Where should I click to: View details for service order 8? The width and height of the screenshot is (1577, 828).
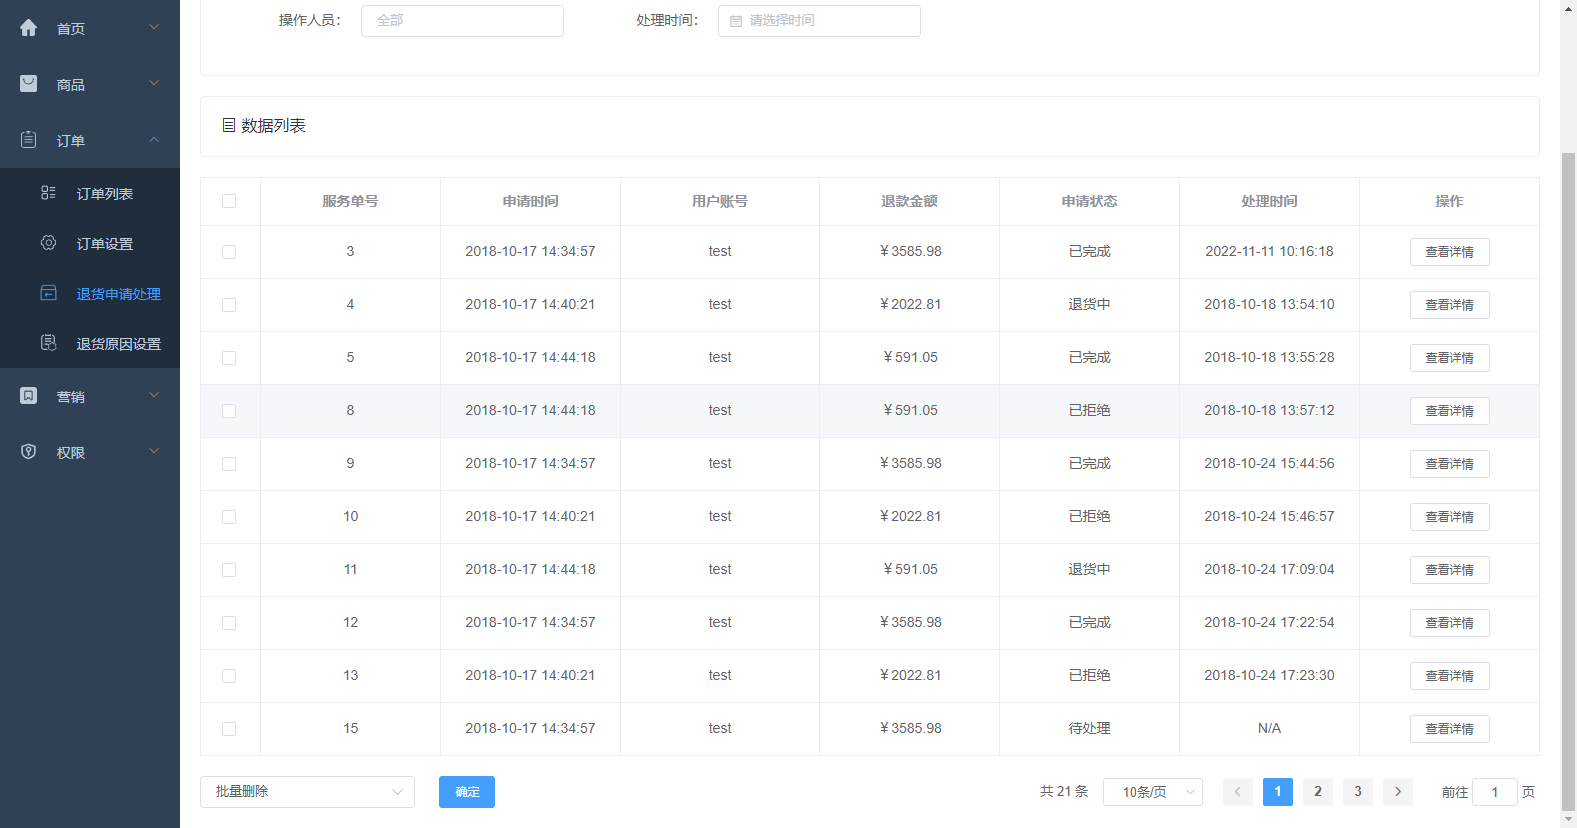1449,411
